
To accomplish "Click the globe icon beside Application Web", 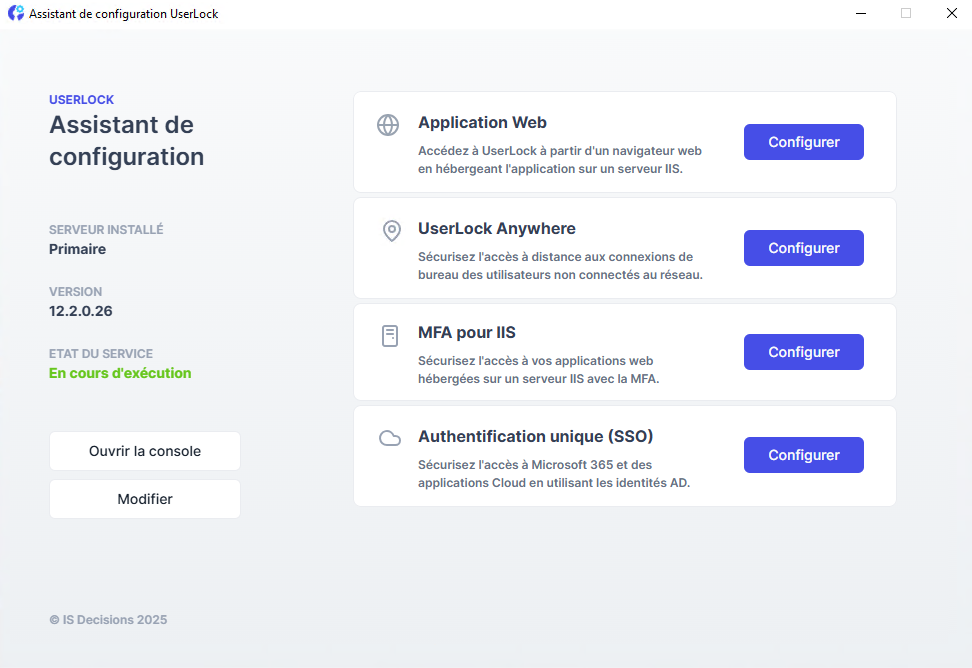I will tap(388, 125).
